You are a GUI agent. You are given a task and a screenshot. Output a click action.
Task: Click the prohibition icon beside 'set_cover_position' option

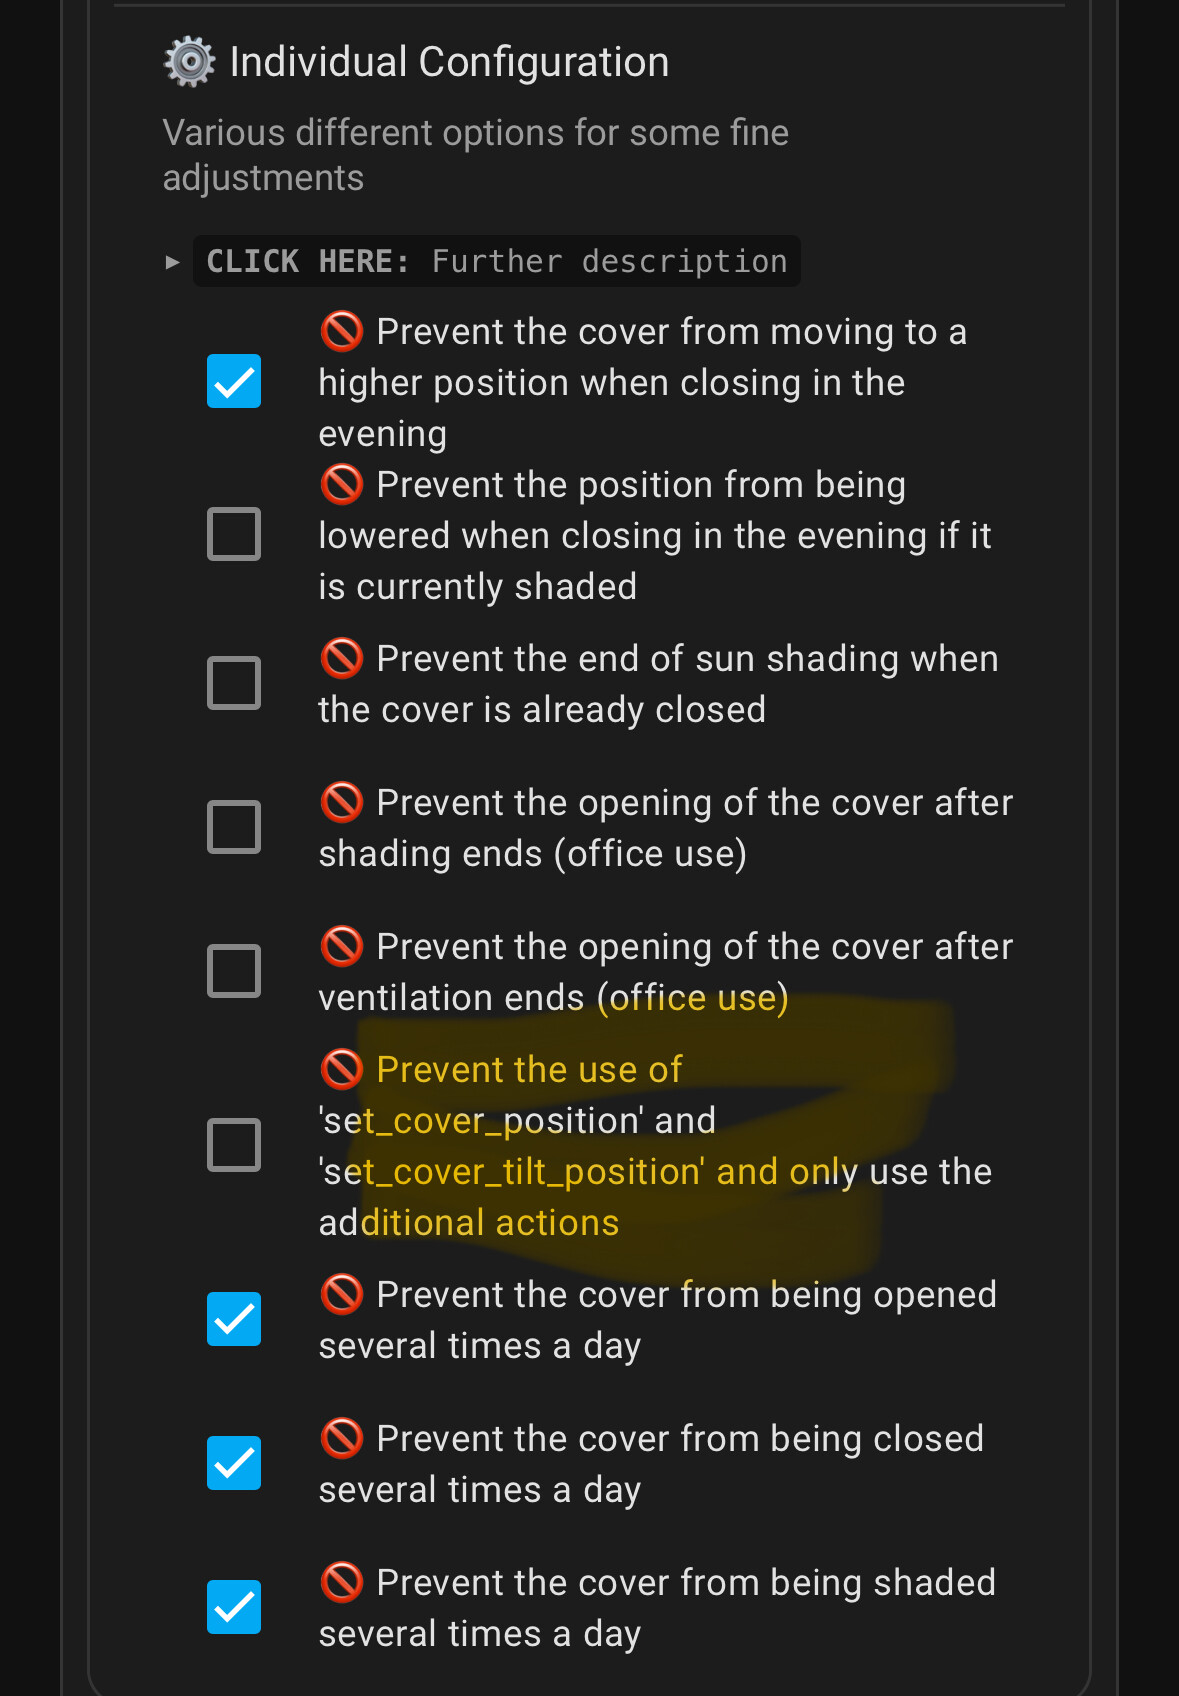[x=341, y=1068]
